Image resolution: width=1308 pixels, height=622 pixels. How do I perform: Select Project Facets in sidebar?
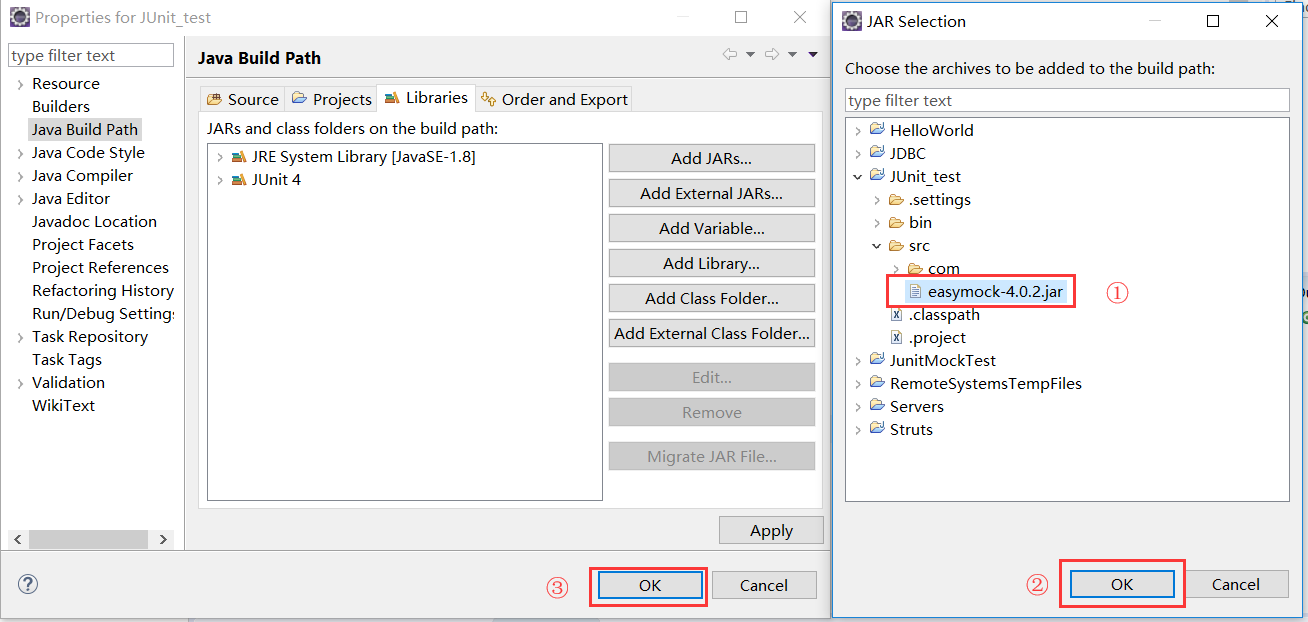click(83, 244)
